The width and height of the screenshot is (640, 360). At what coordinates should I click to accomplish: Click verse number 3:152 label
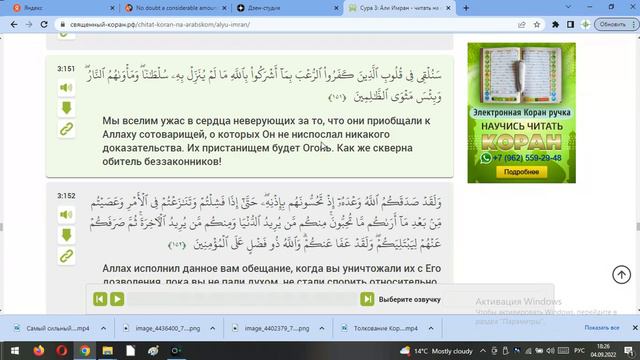(x=66, y=196)
